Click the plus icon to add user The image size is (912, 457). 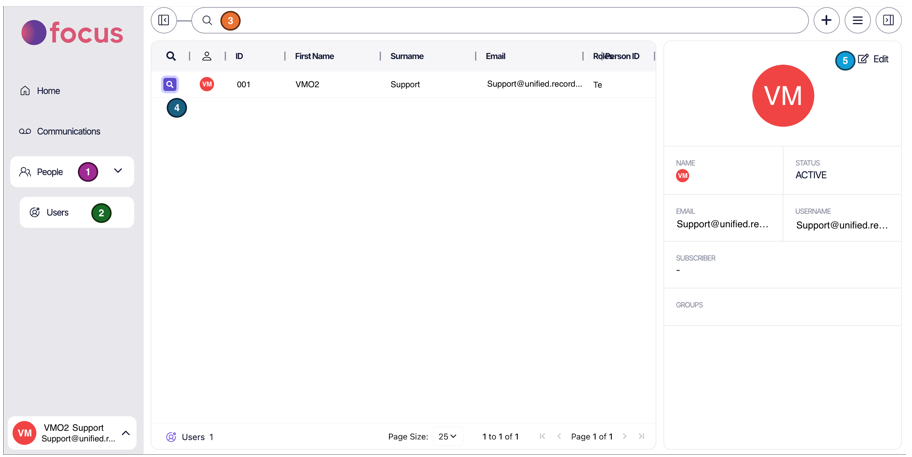[826, 20]
